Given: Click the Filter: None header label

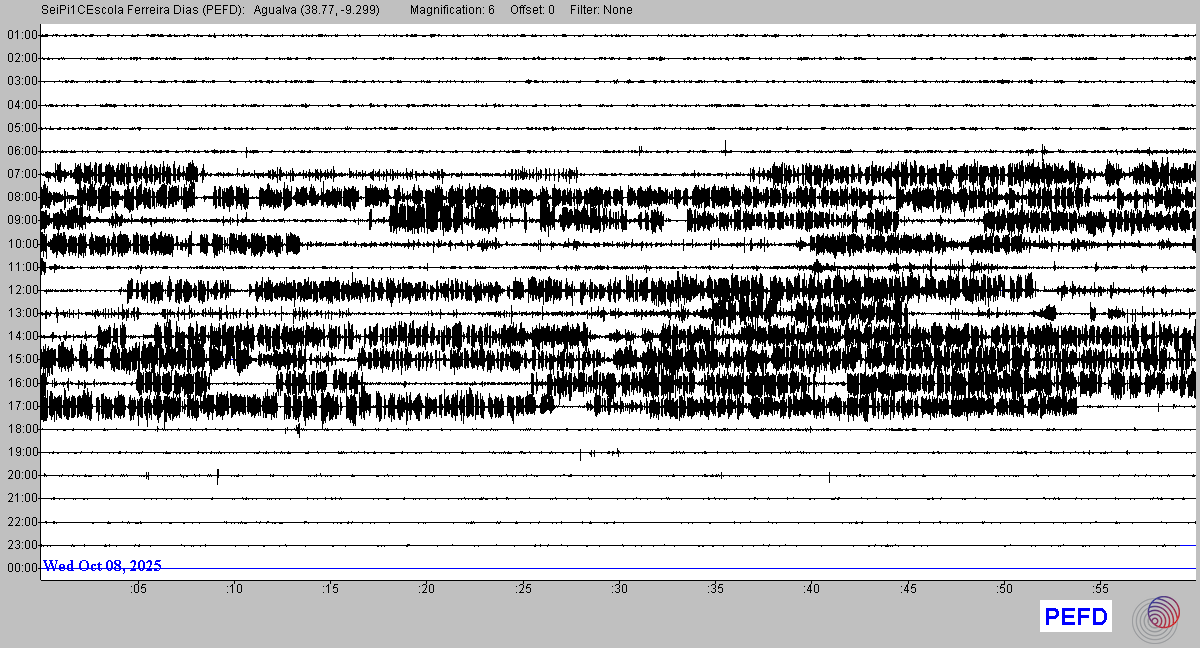Looking at the screenshot, I should click(601, 10).
